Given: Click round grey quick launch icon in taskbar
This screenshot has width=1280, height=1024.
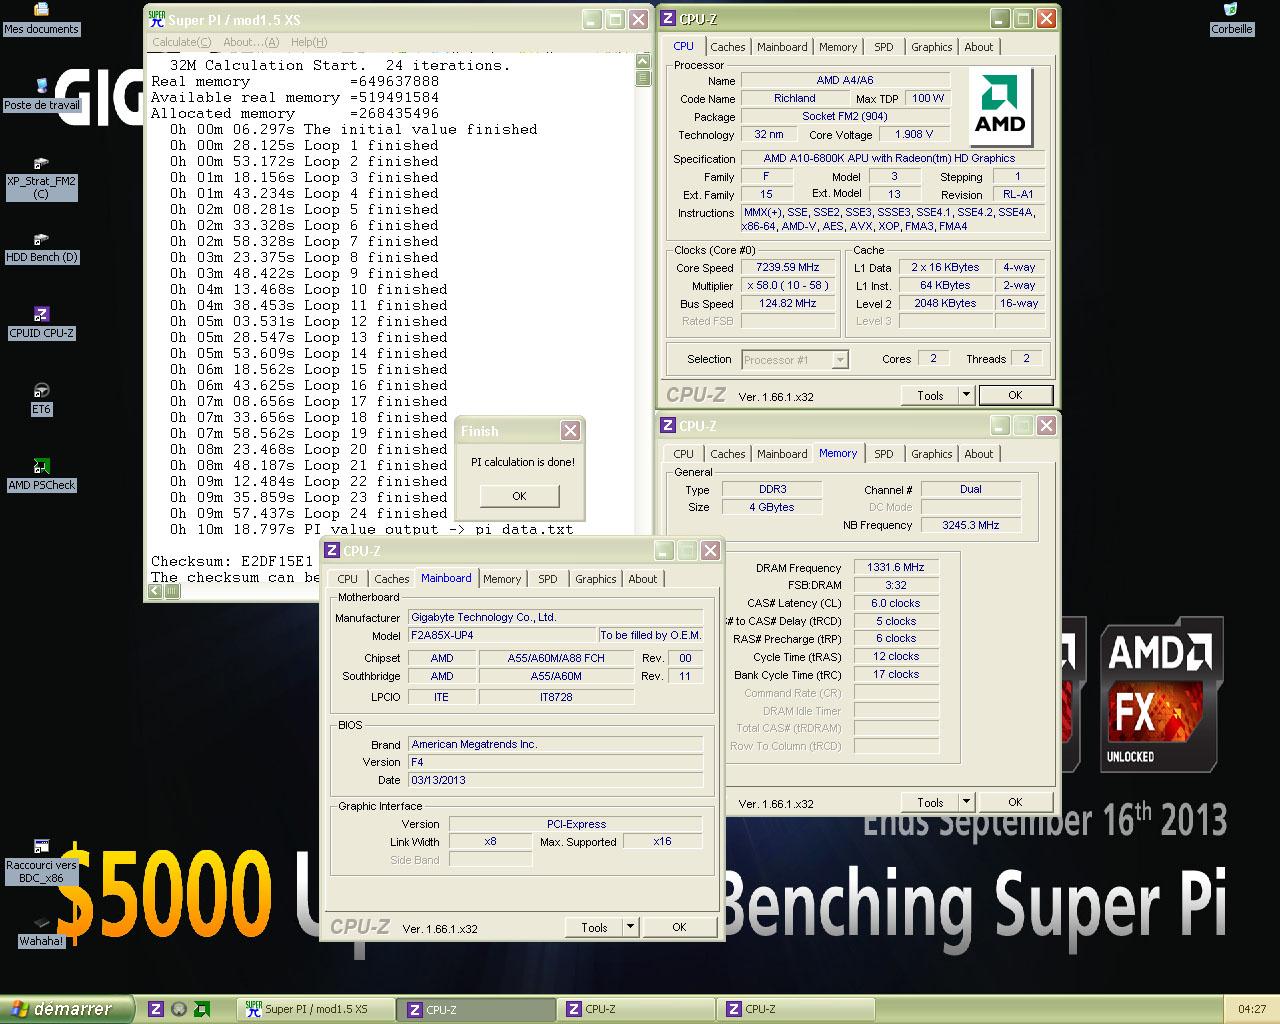Looking at the screenshot, I should pos(179,1009).
